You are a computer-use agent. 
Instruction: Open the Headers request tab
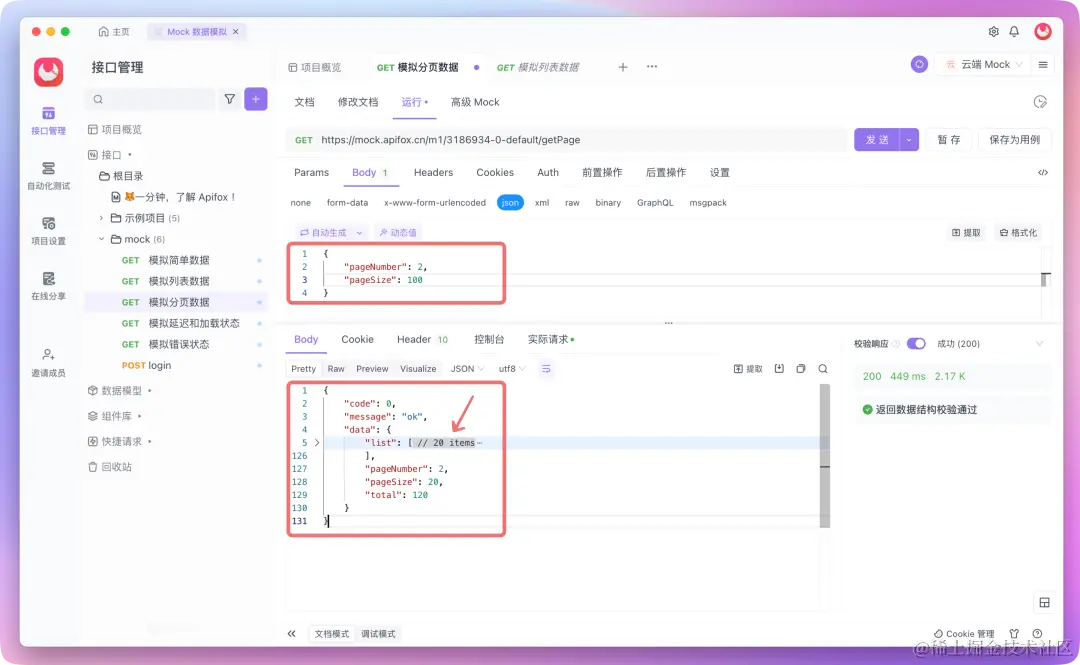coord(433,172)
